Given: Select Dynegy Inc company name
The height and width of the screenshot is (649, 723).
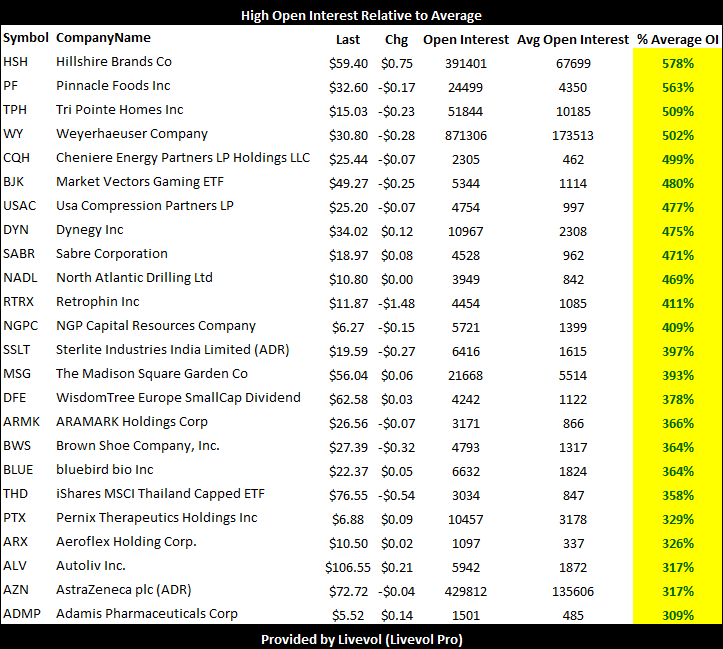Looking at the screenshot, I should coord(89,230).
